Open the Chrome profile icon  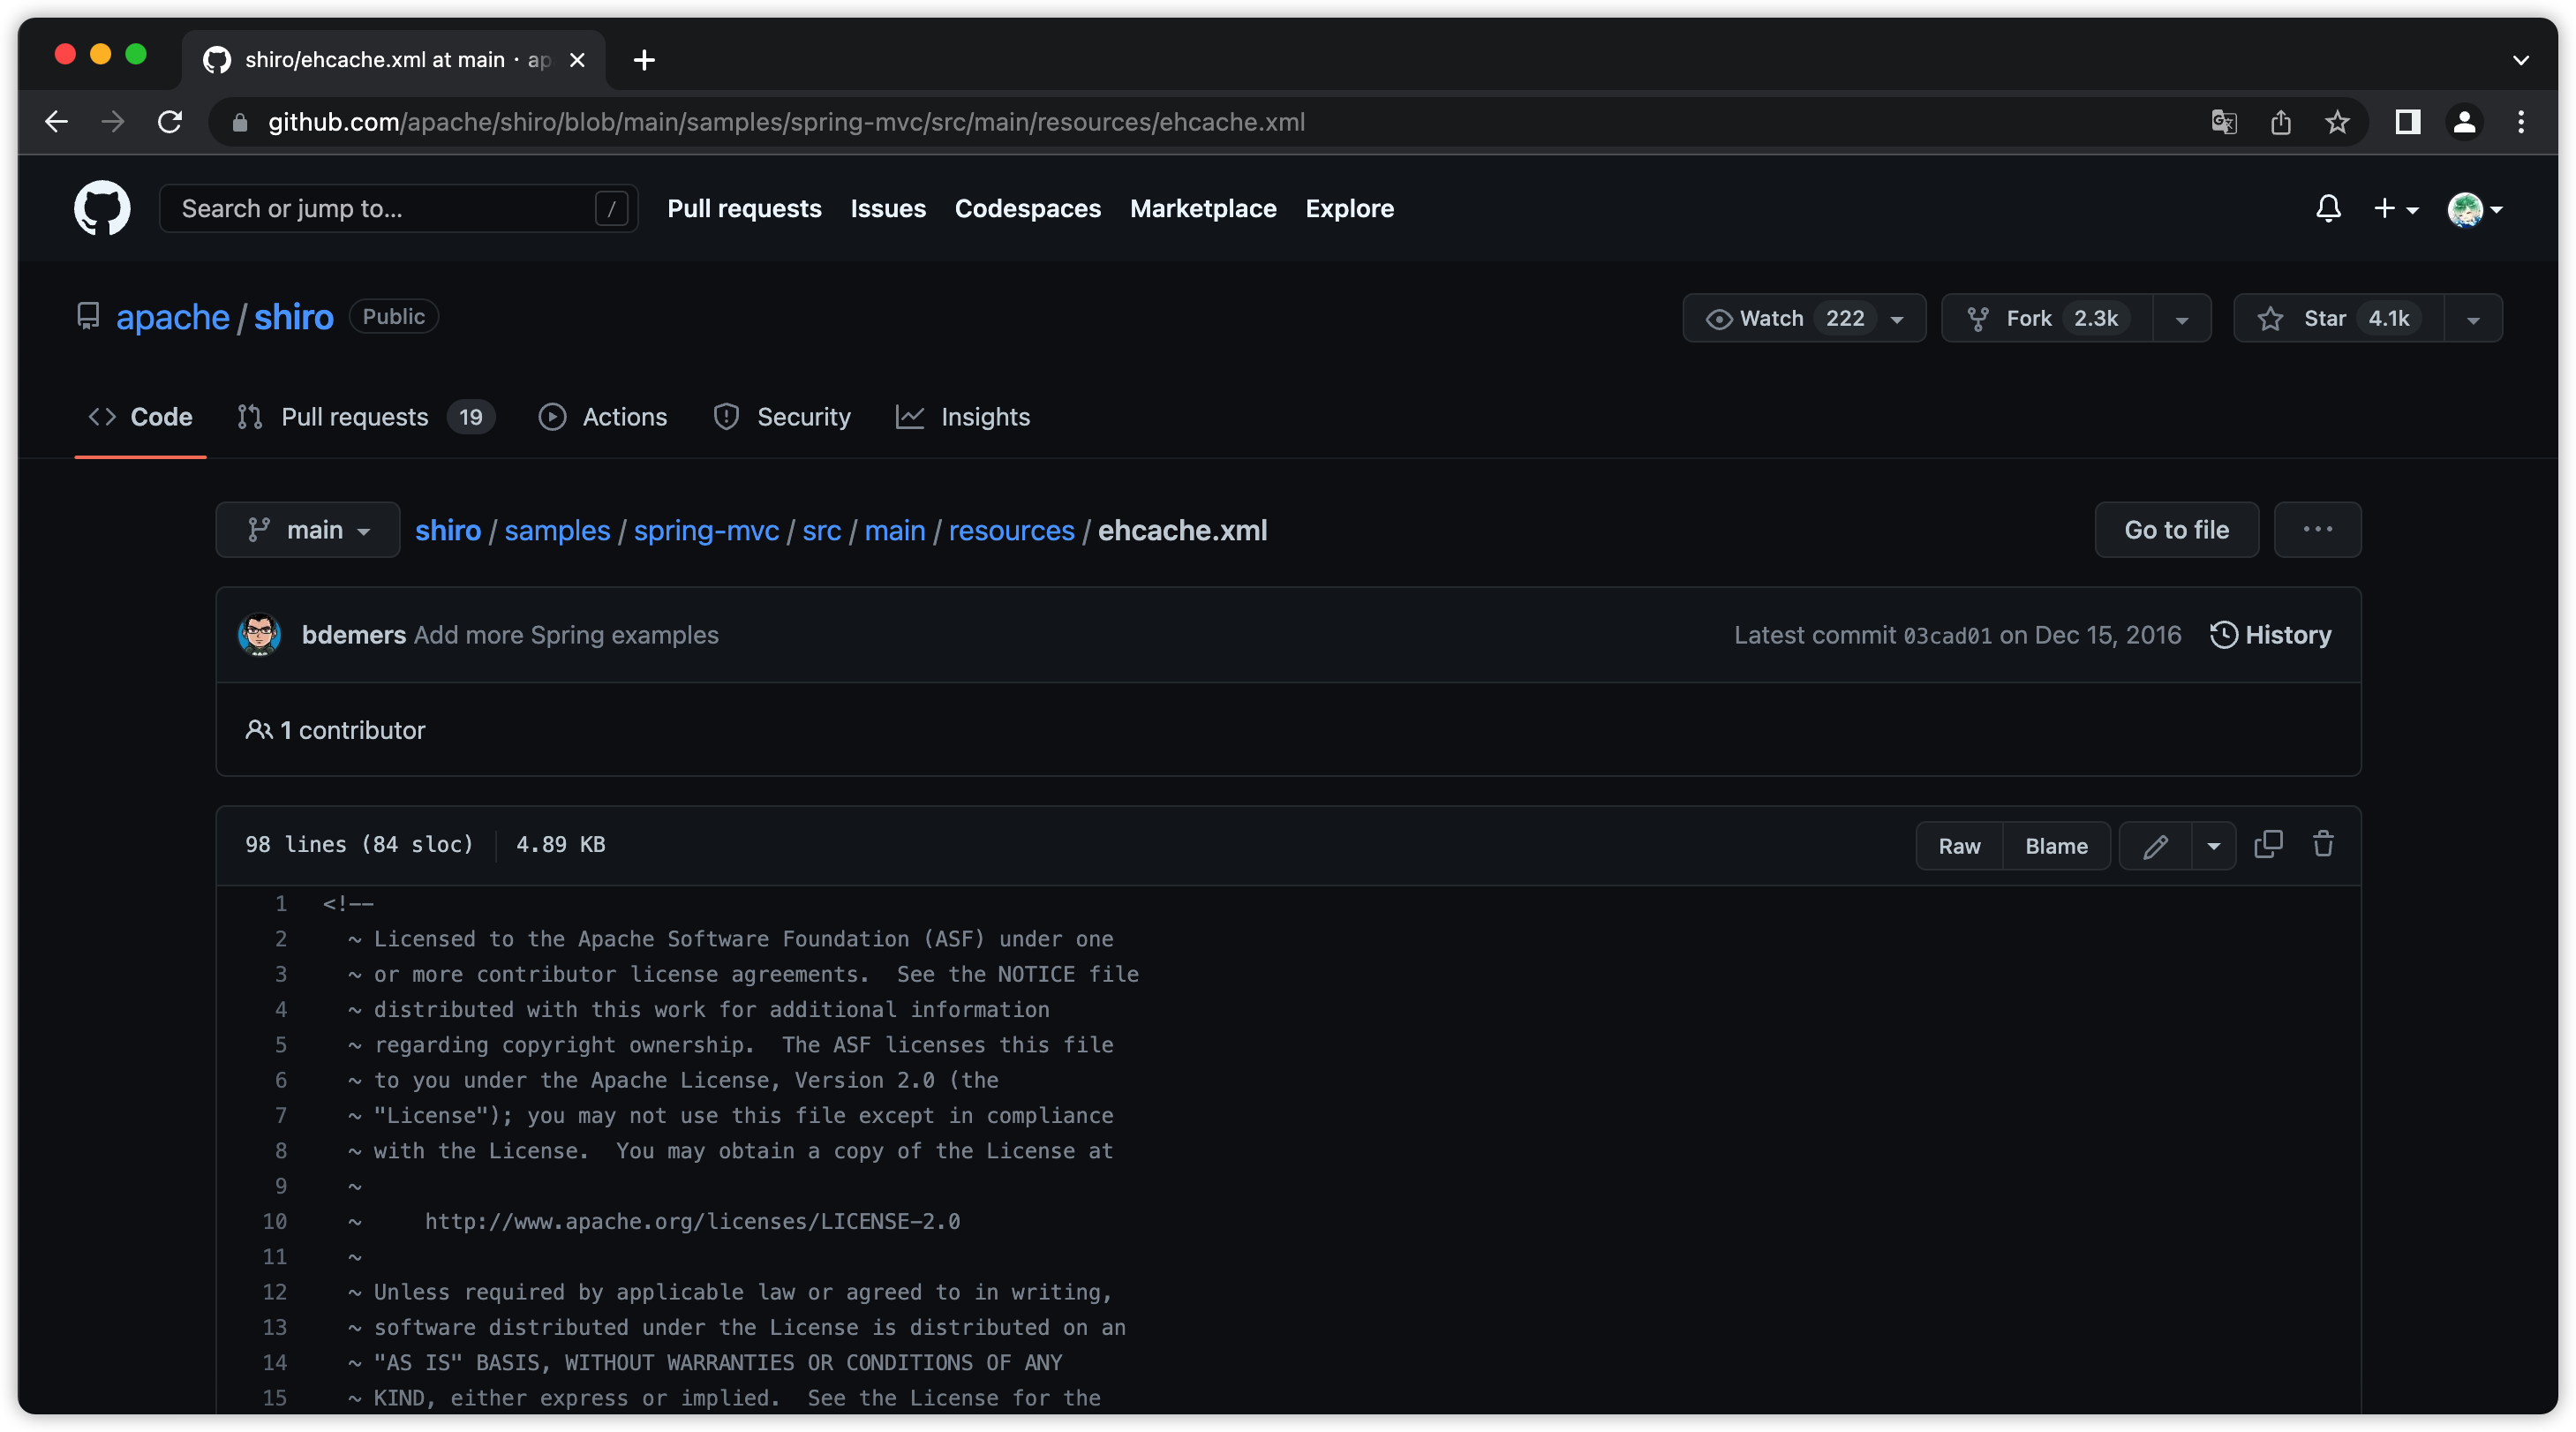coord(2464,122)
